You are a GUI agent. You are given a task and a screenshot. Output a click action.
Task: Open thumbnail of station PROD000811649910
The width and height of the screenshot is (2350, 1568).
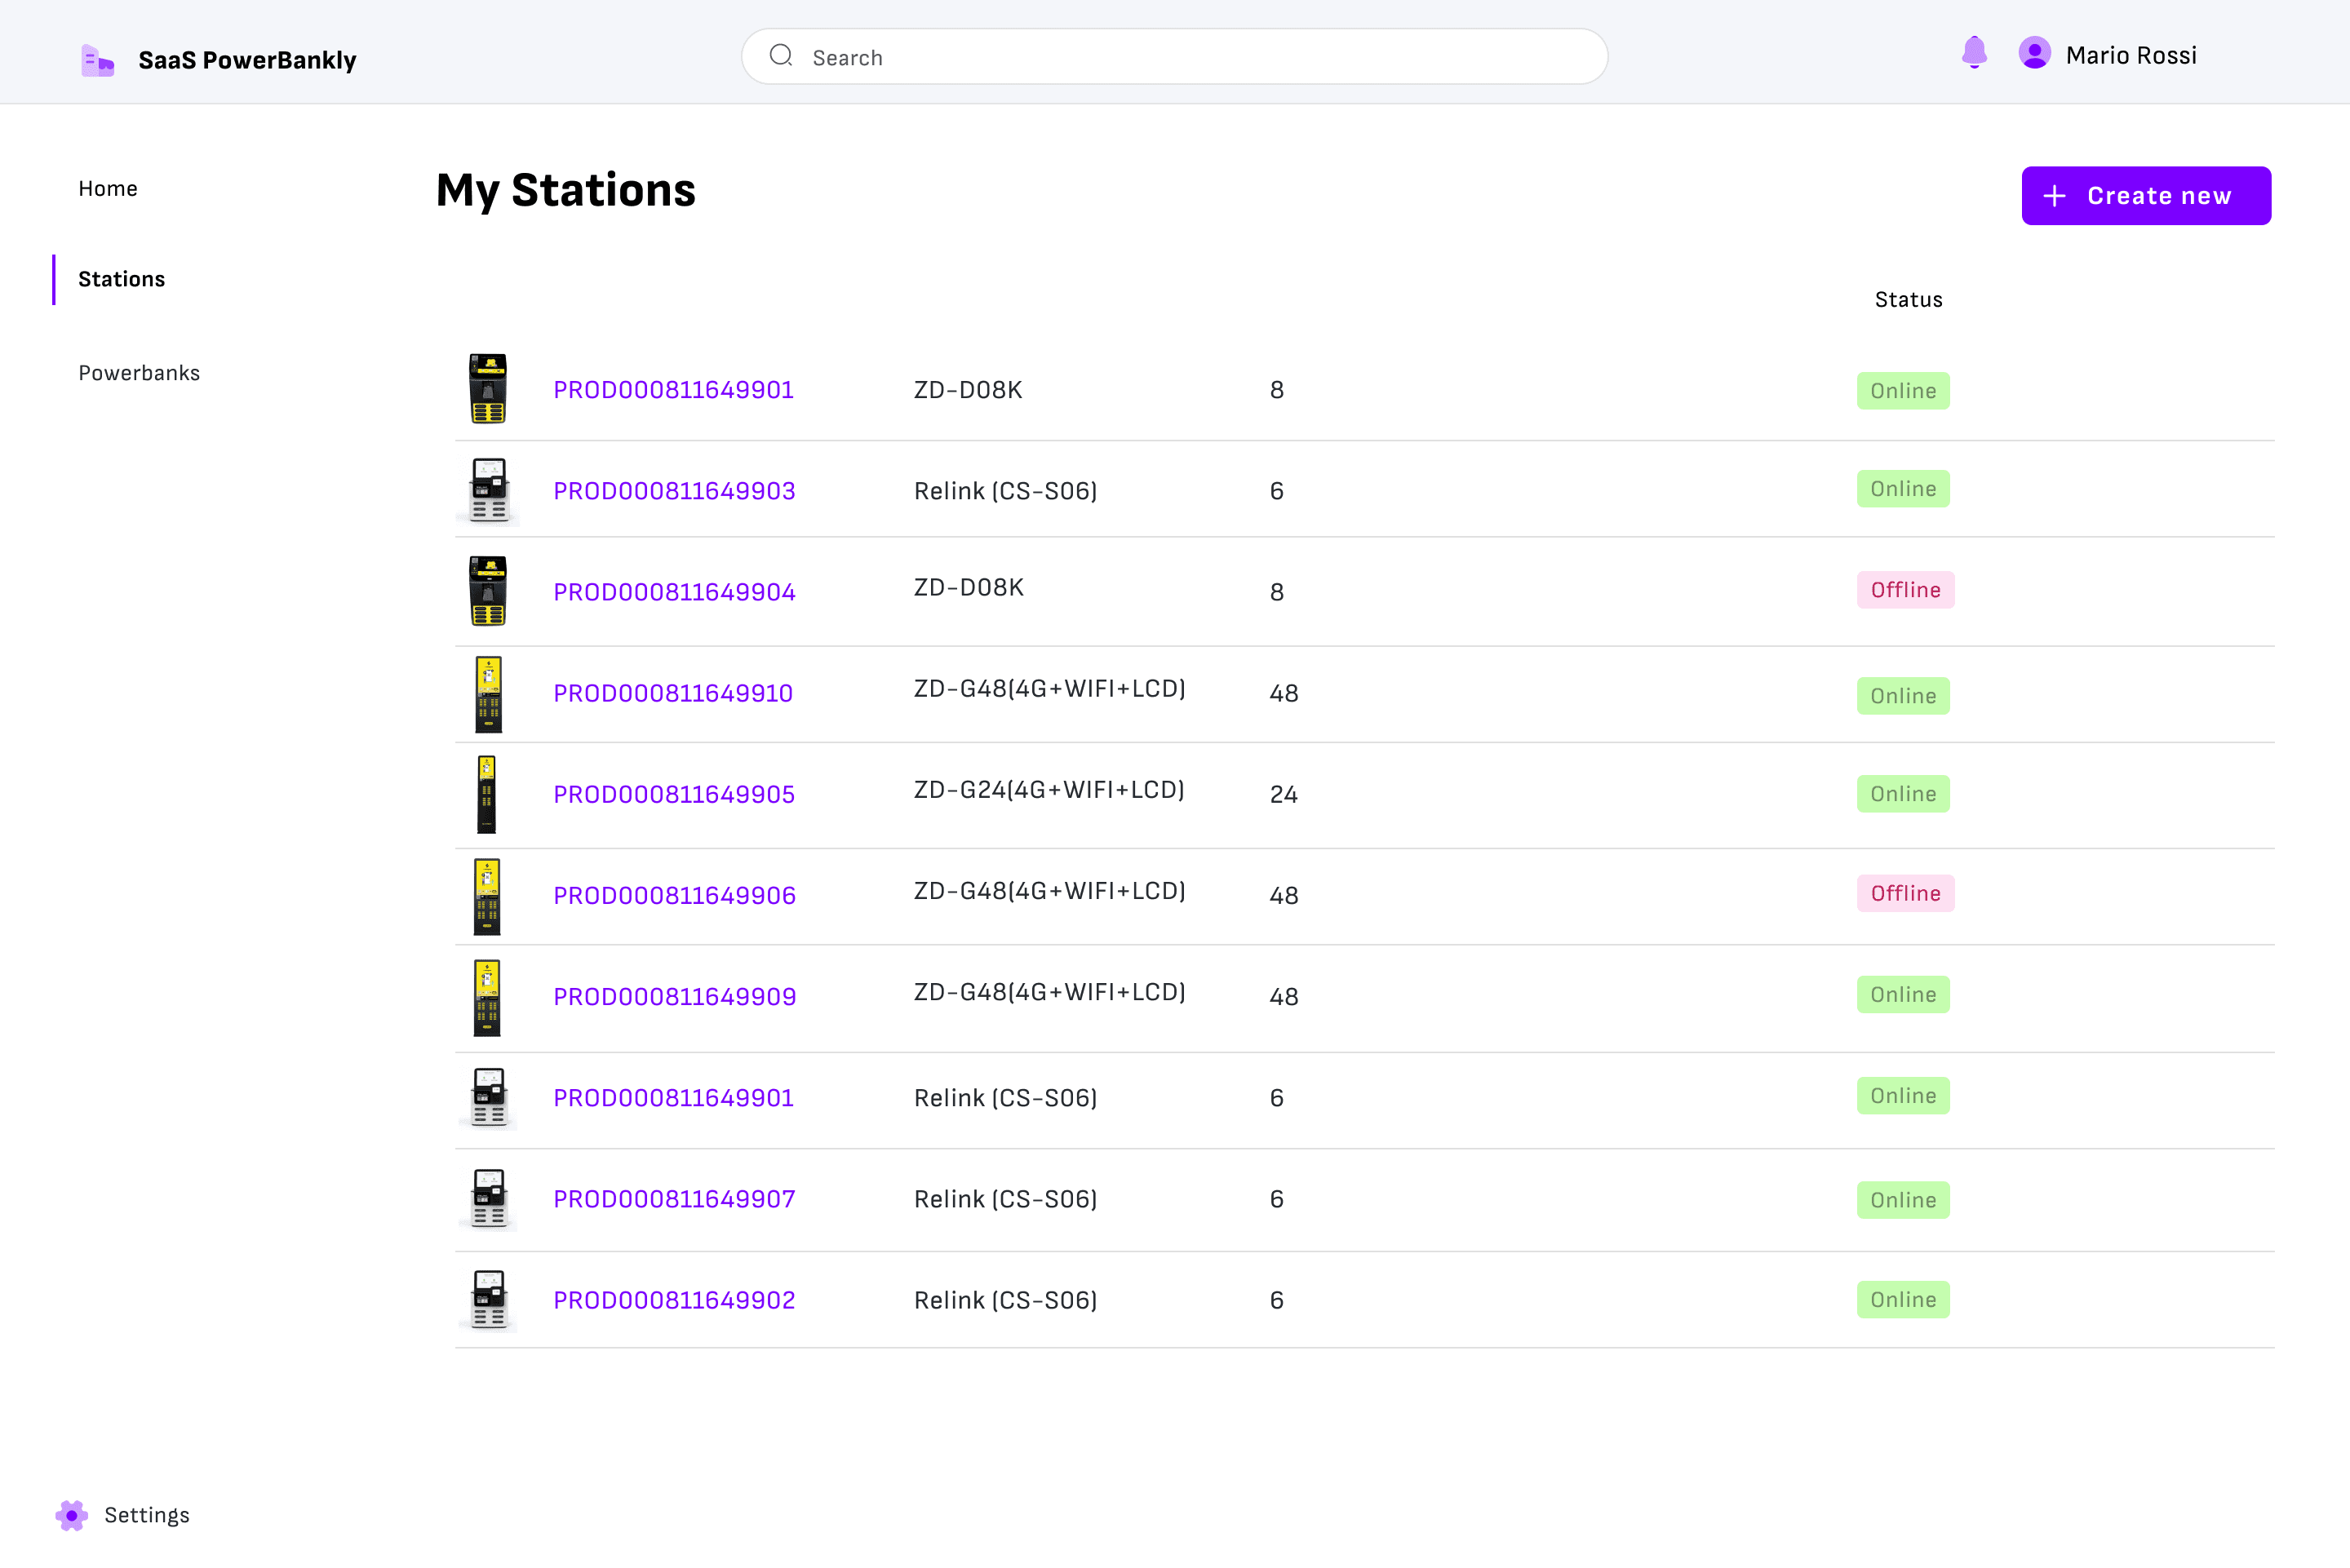click(488, 694)
